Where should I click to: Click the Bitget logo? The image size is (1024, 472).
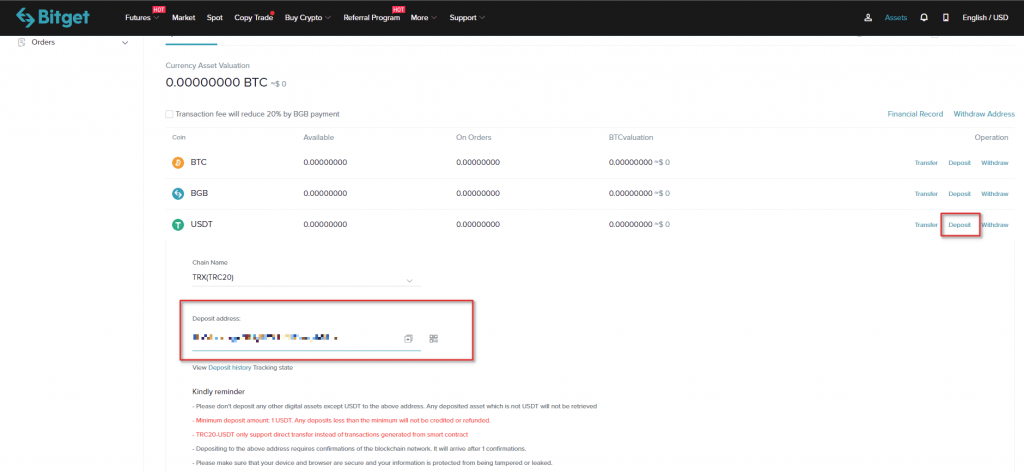point(53,18)
